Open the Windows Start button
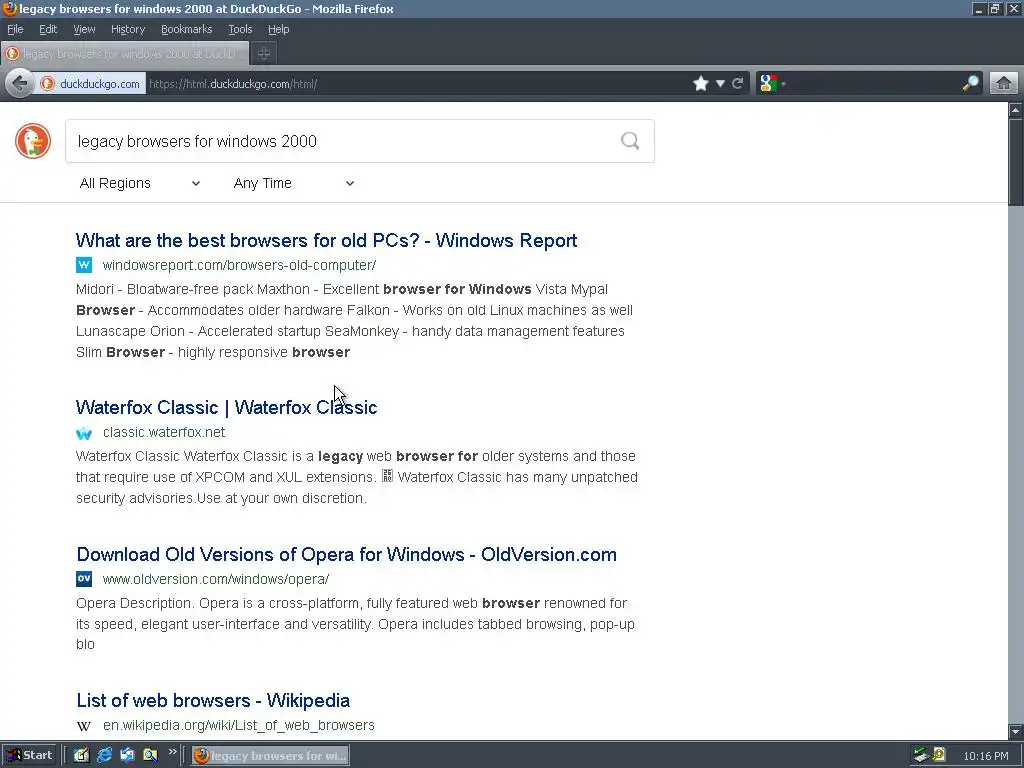 pos(30,756)
